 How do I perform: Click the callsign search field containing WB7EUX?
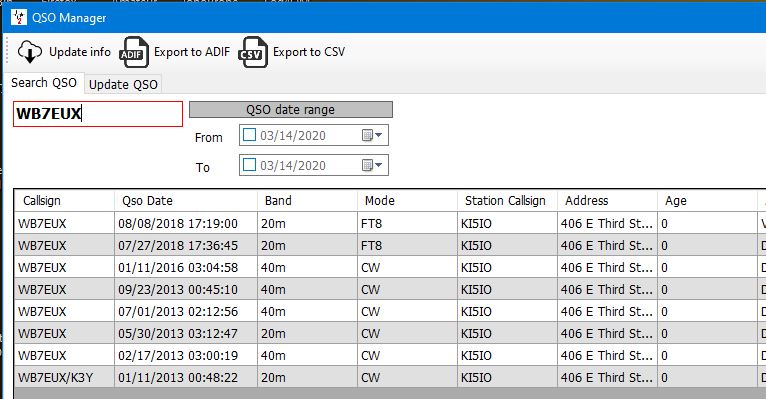[x=98, y=114]
